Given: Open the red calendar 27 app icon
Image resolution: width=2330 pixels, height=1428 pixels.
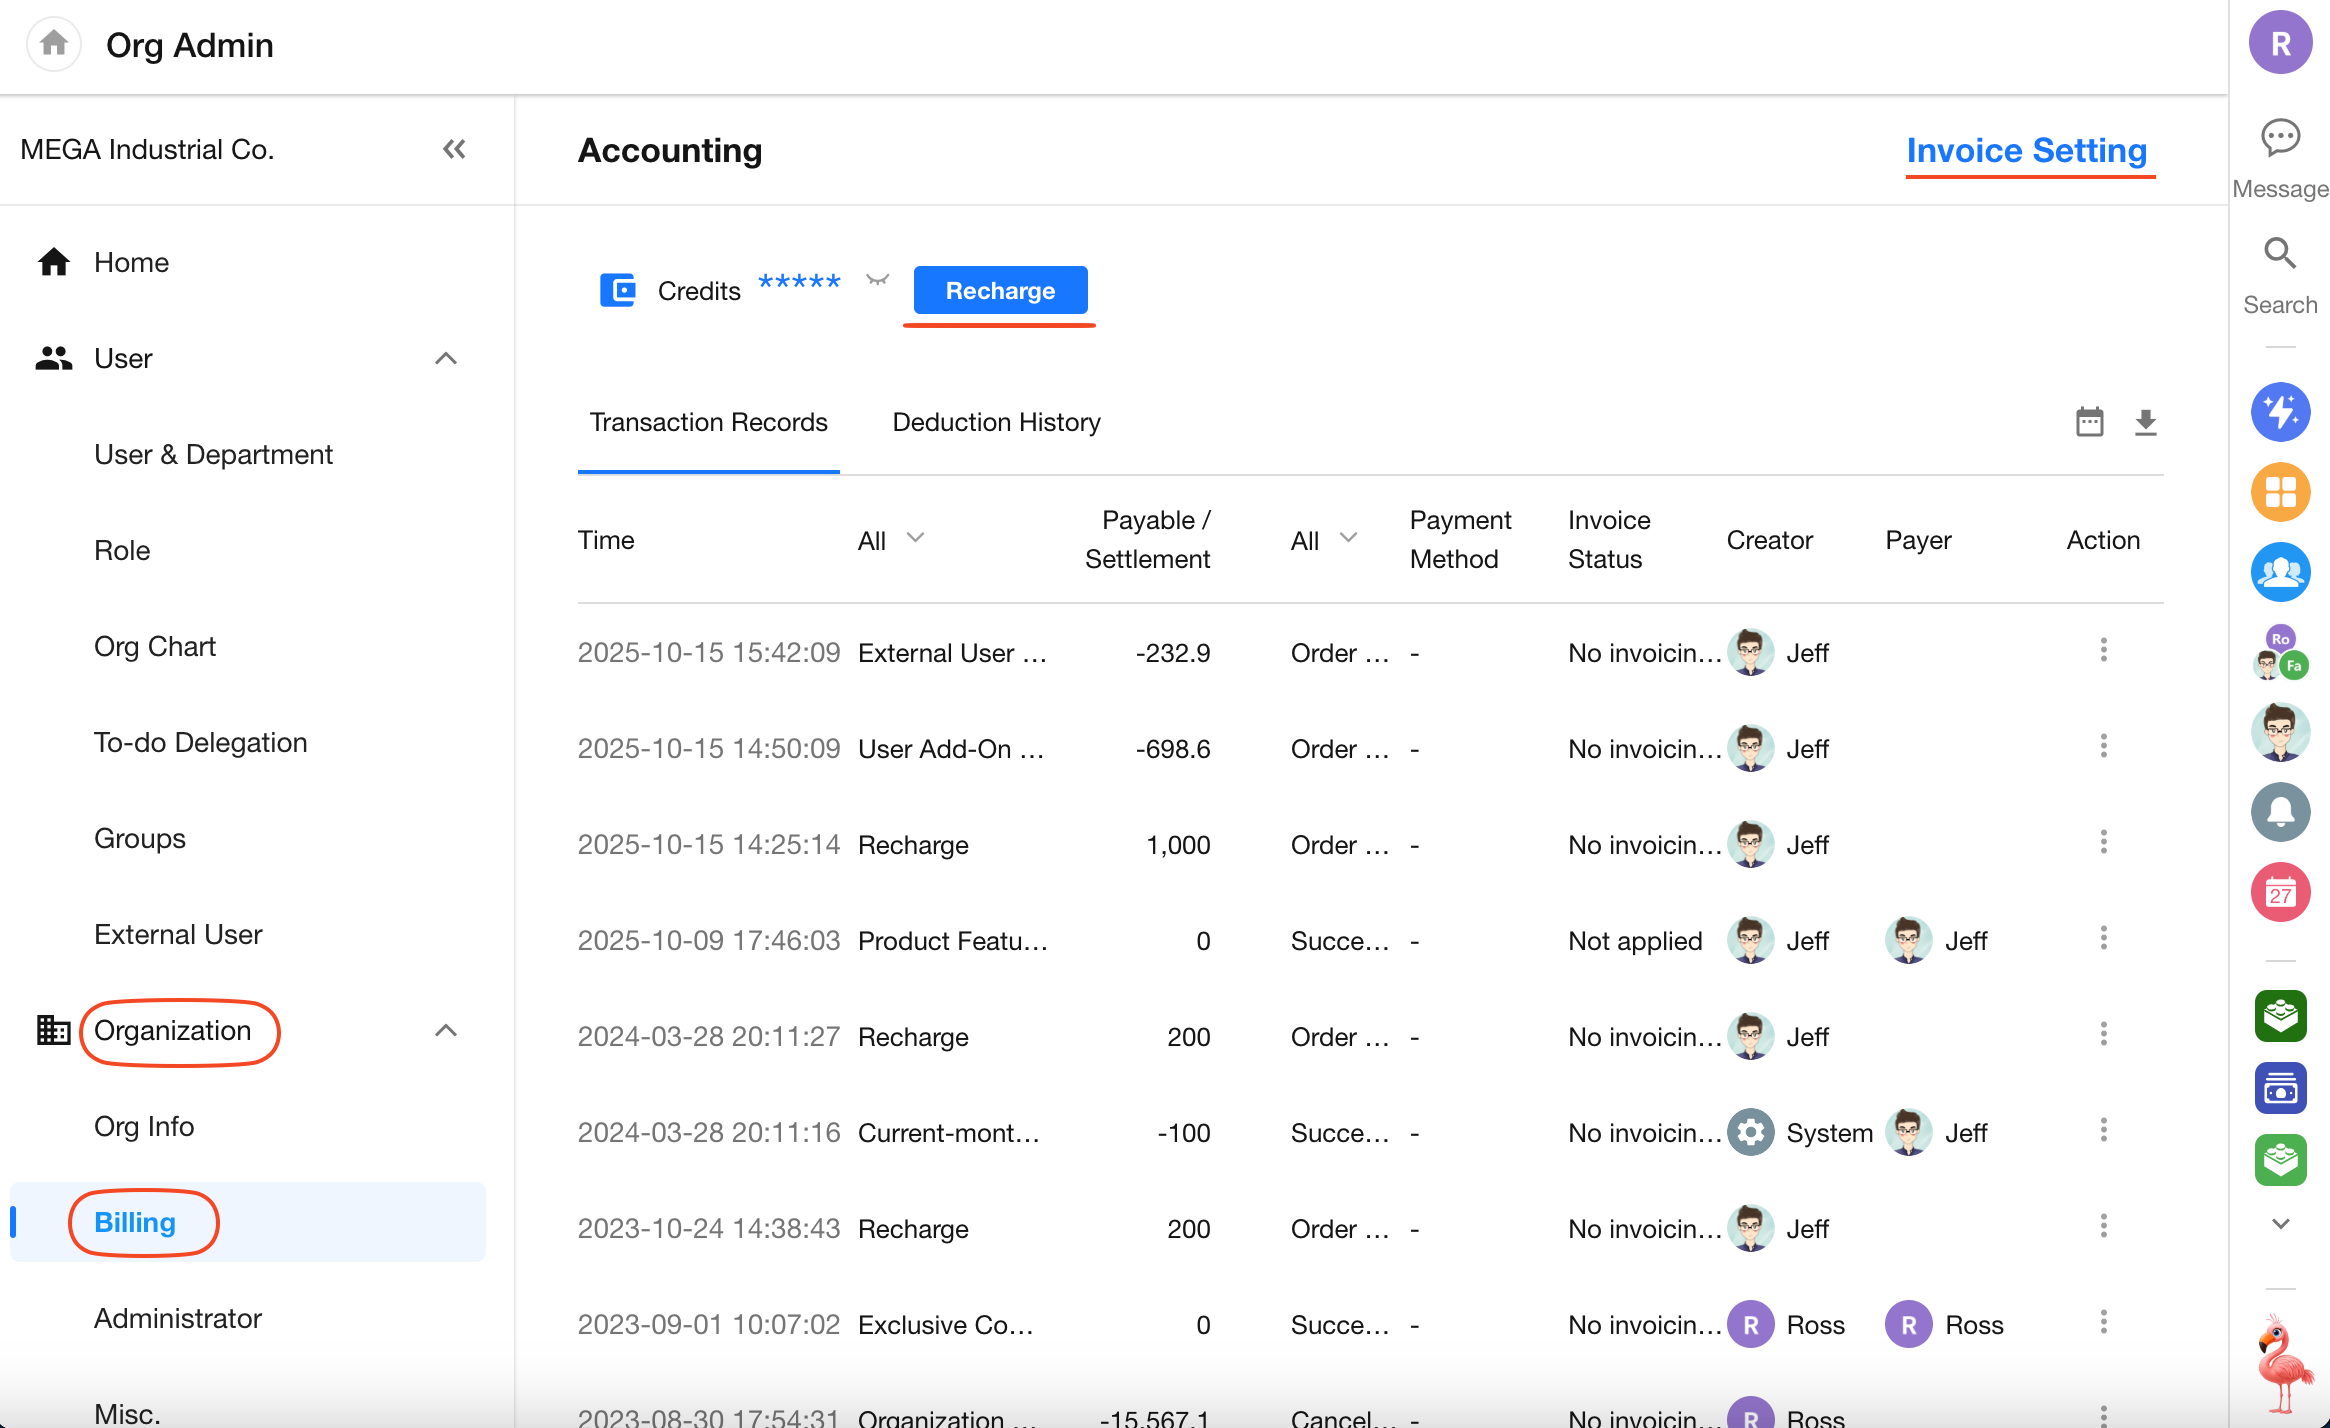Looking at the screenshot, I should 2280,892.
